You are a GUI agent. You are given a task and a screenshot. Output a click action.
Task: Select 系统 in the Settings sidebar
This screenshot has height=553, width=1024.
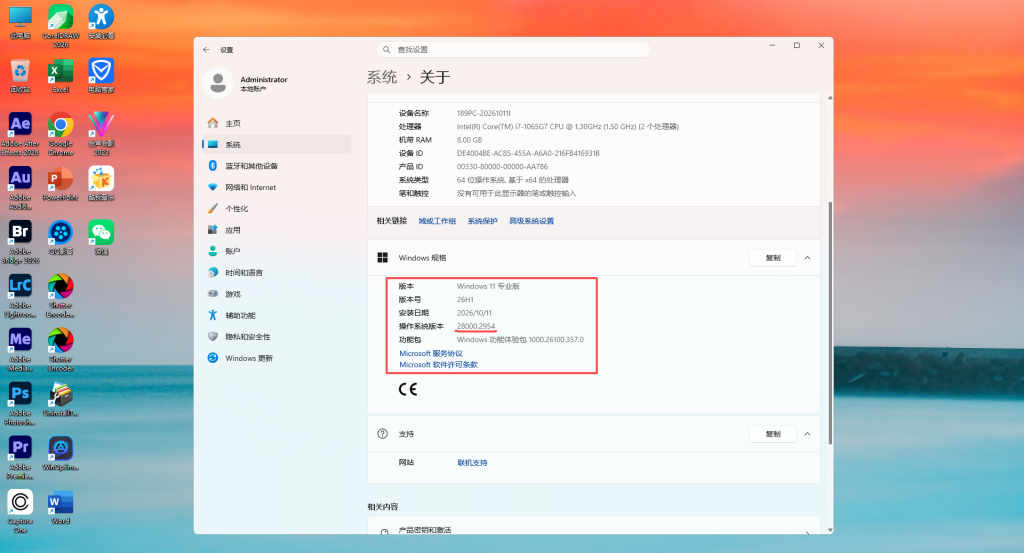pos(277,144)
